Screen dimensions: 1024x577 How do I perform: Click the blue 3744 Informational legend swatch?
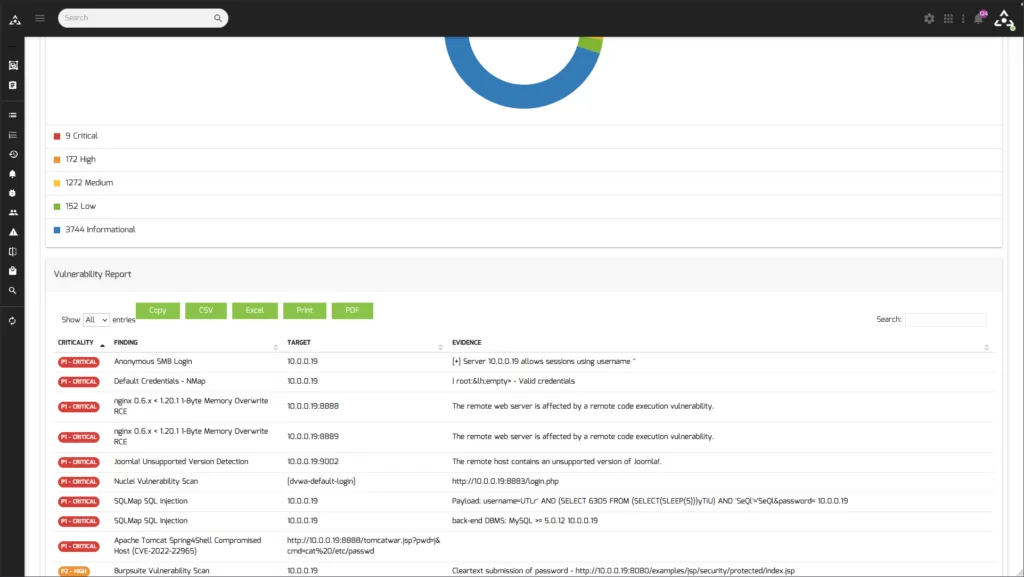[57, 230]
